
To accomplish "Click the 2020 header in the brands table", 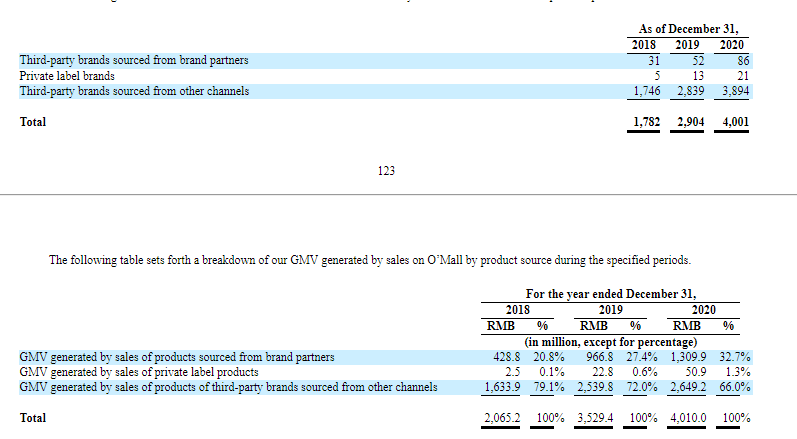I will [732, 45].
